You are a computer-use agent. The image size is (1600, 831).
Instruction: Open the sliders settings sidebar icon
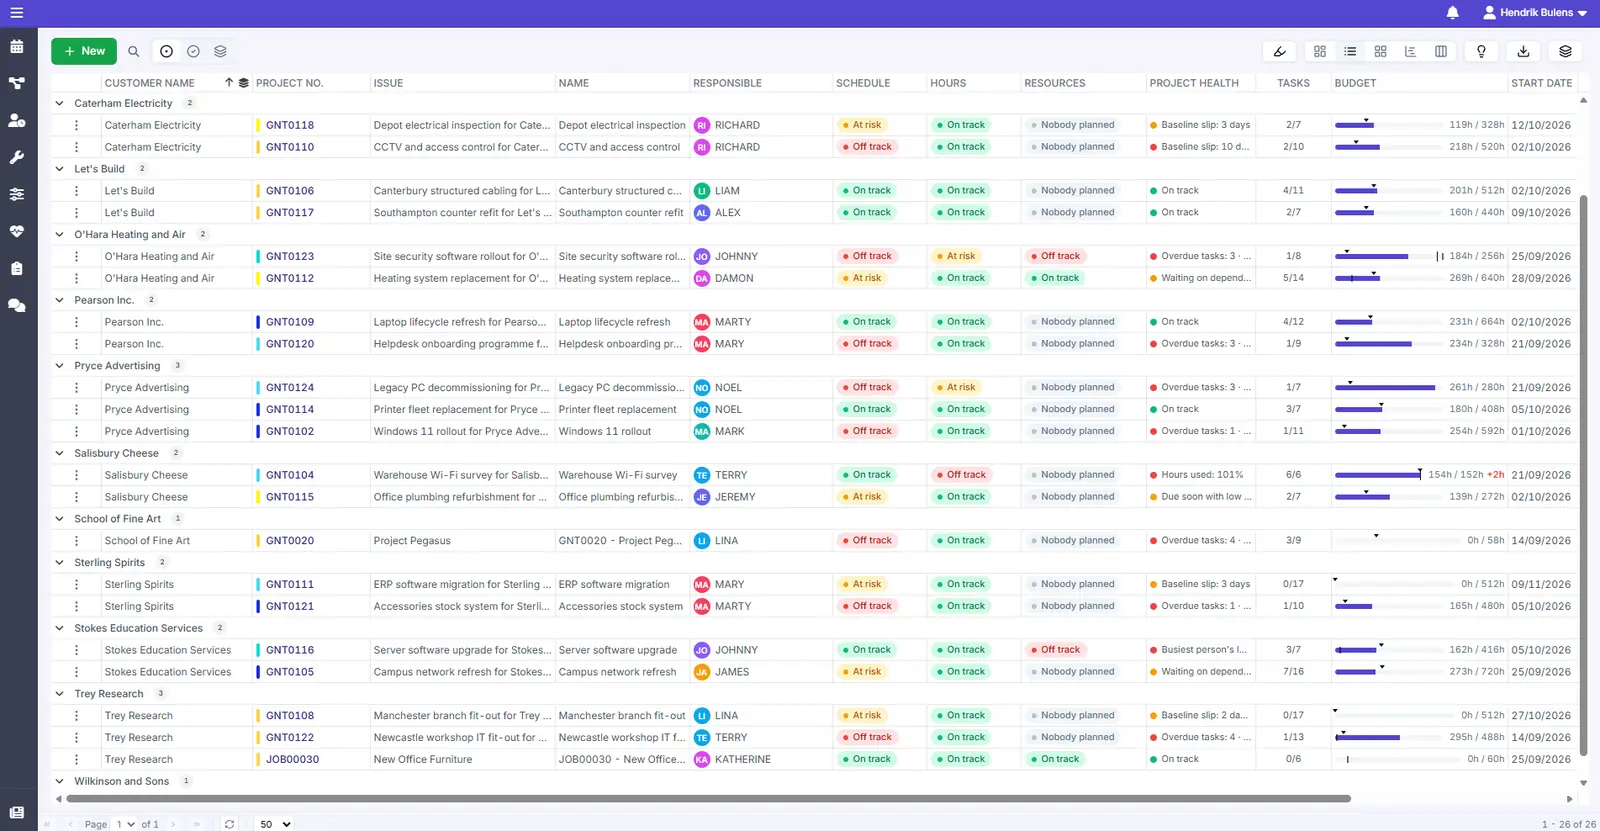[17, 194]
